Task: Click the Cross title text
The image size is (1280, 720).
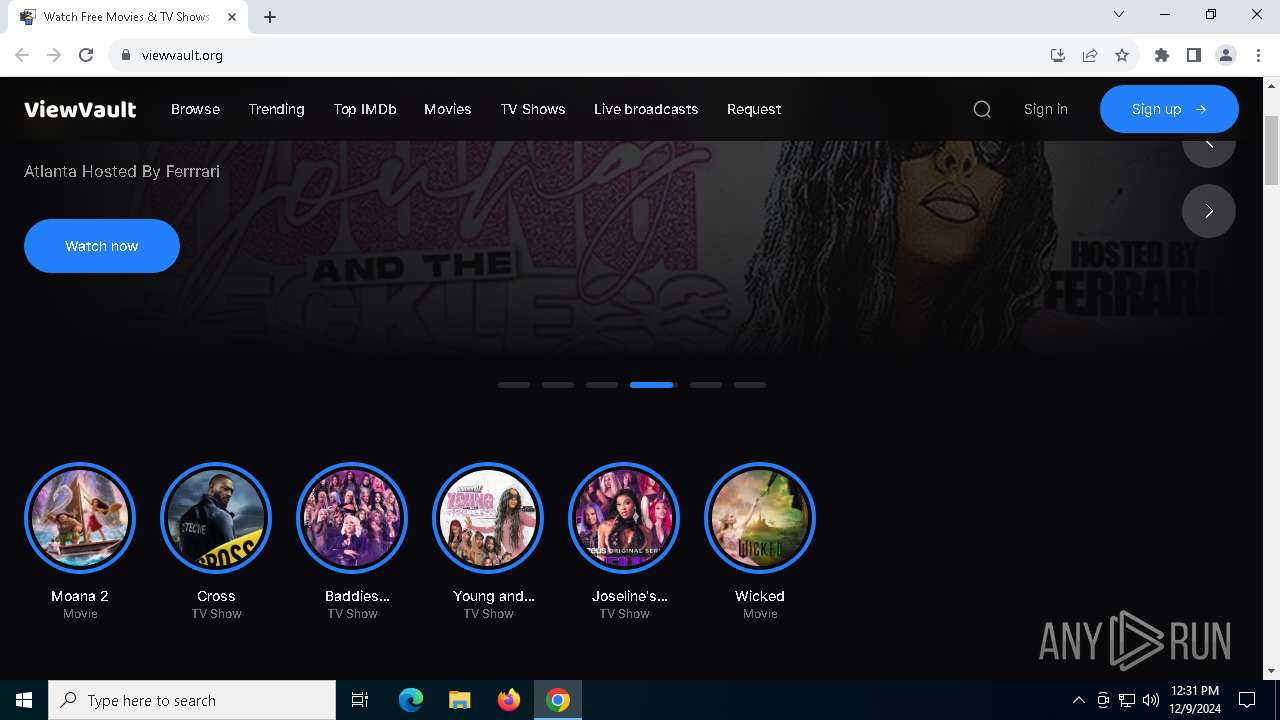Action: (216, 596)
